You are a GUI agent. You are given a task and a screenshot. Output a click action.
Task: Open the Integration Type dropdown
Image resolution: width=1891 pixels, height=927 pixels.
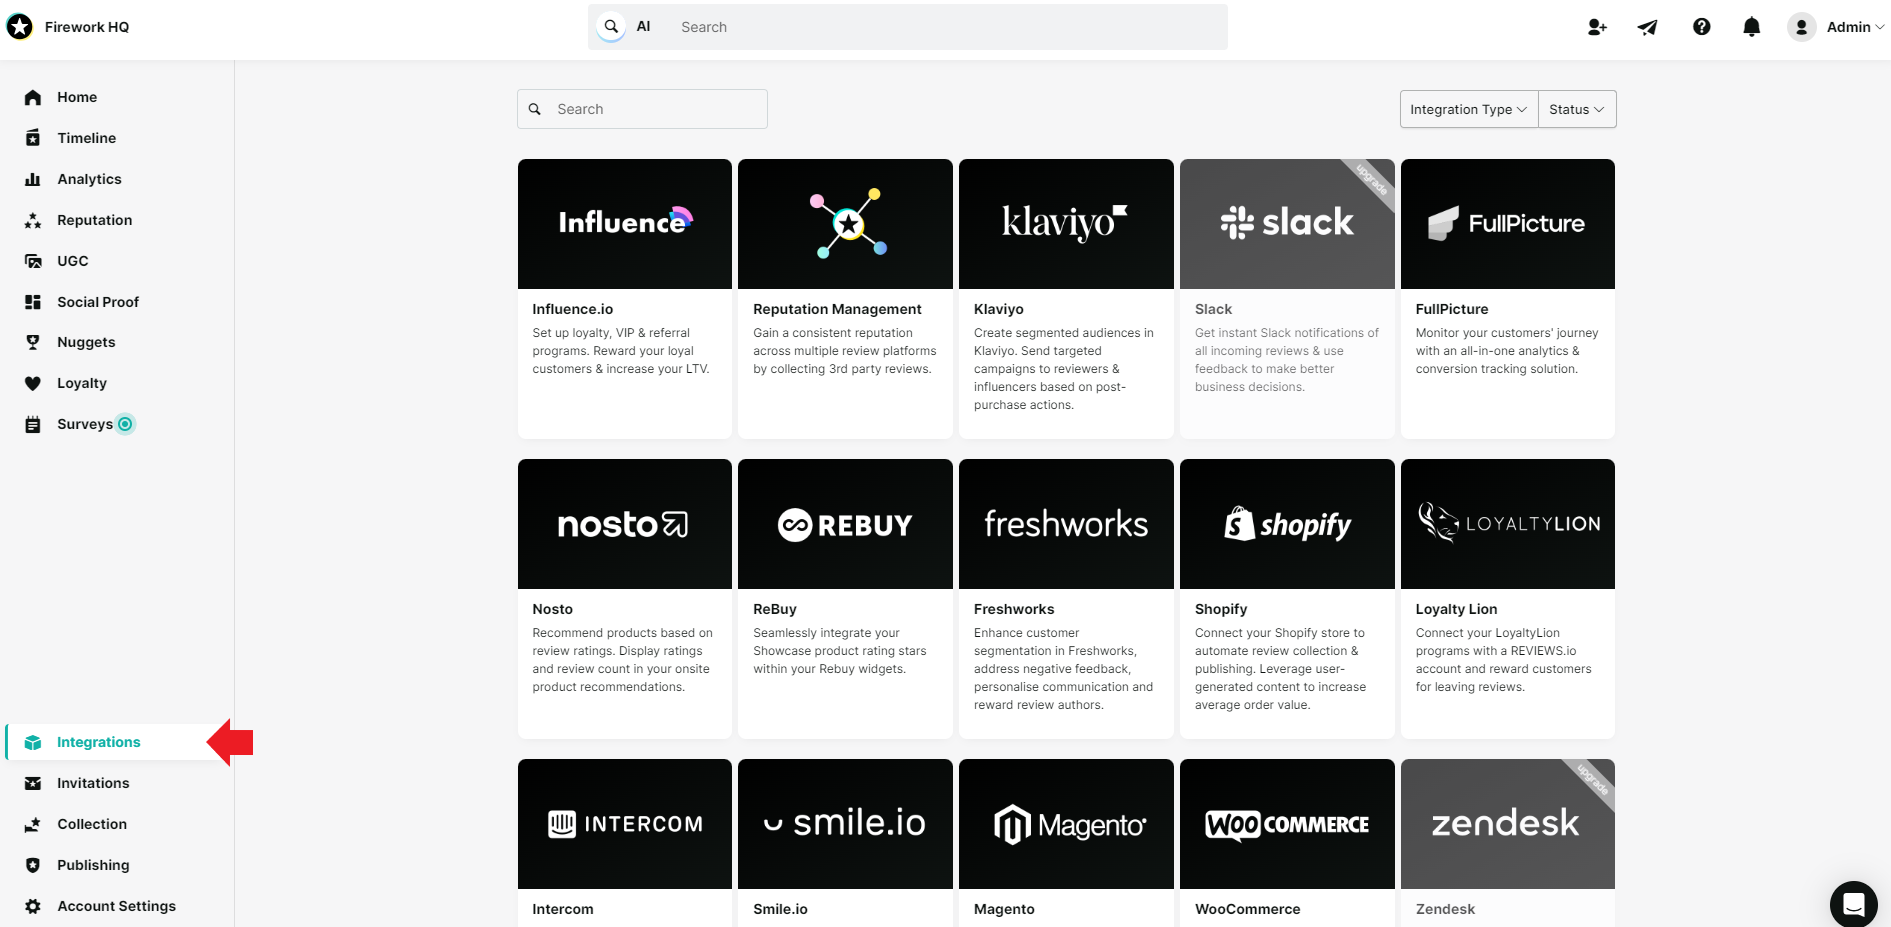[x=1467, y=109]
